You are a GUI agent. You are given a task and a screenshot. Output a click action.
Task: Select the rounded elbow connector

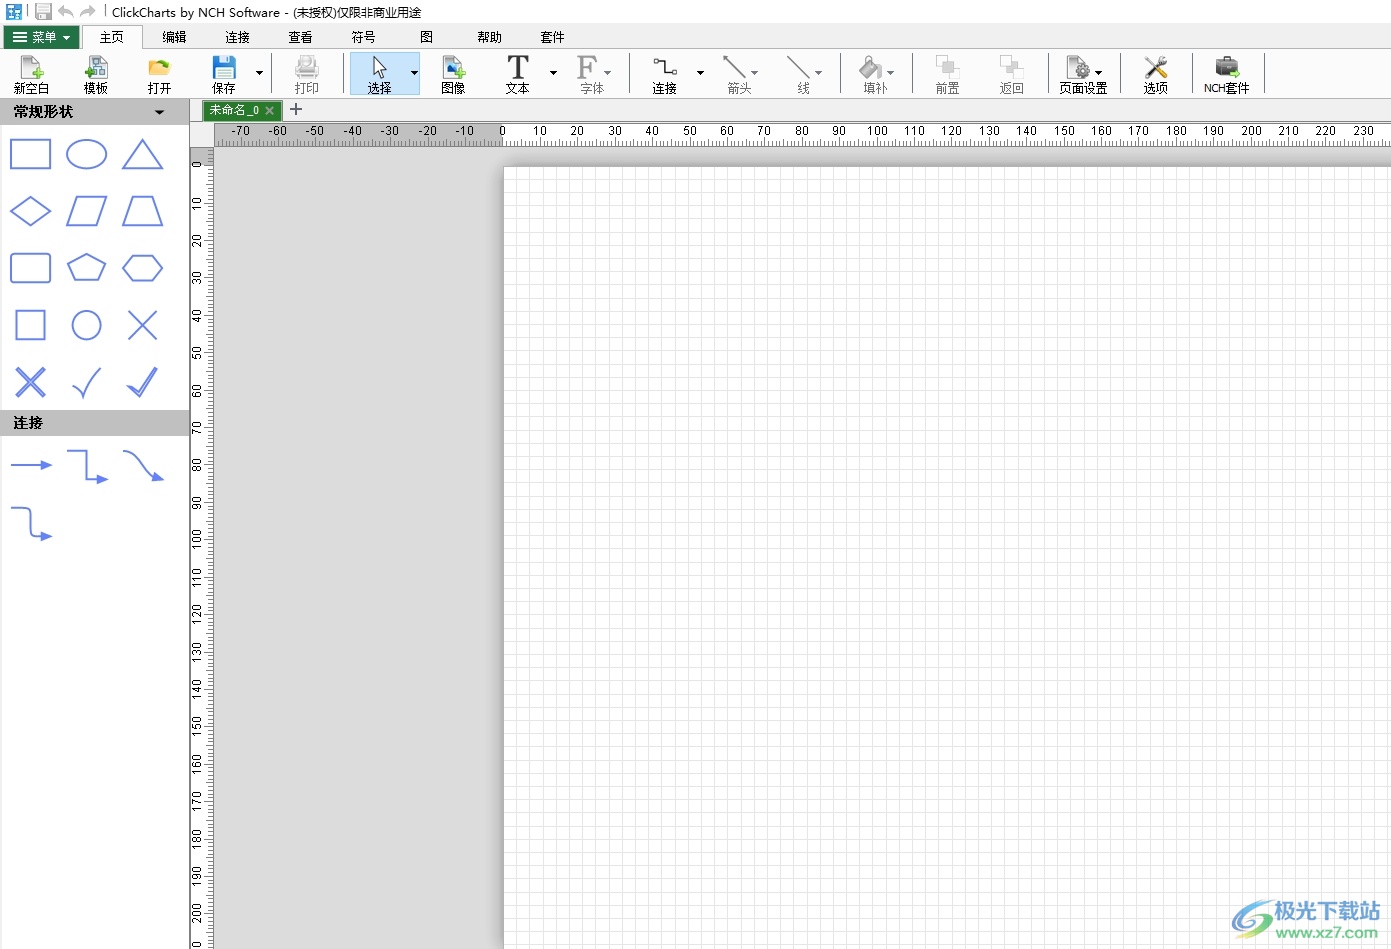pos(31,523)
